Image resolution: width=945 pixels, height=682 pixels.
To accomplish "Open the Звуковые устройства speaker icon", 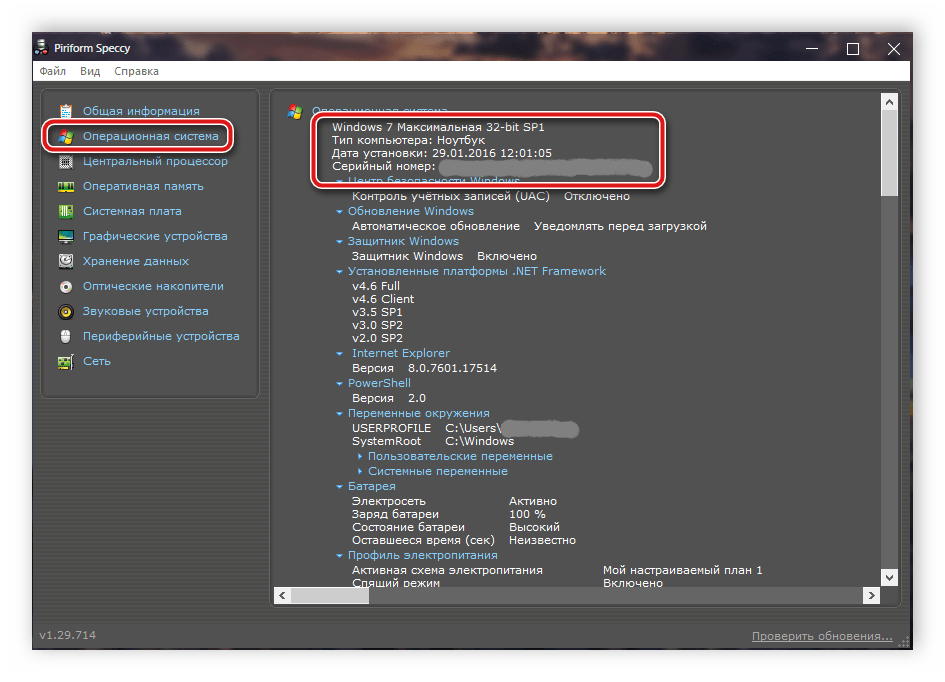I will 66,311.
